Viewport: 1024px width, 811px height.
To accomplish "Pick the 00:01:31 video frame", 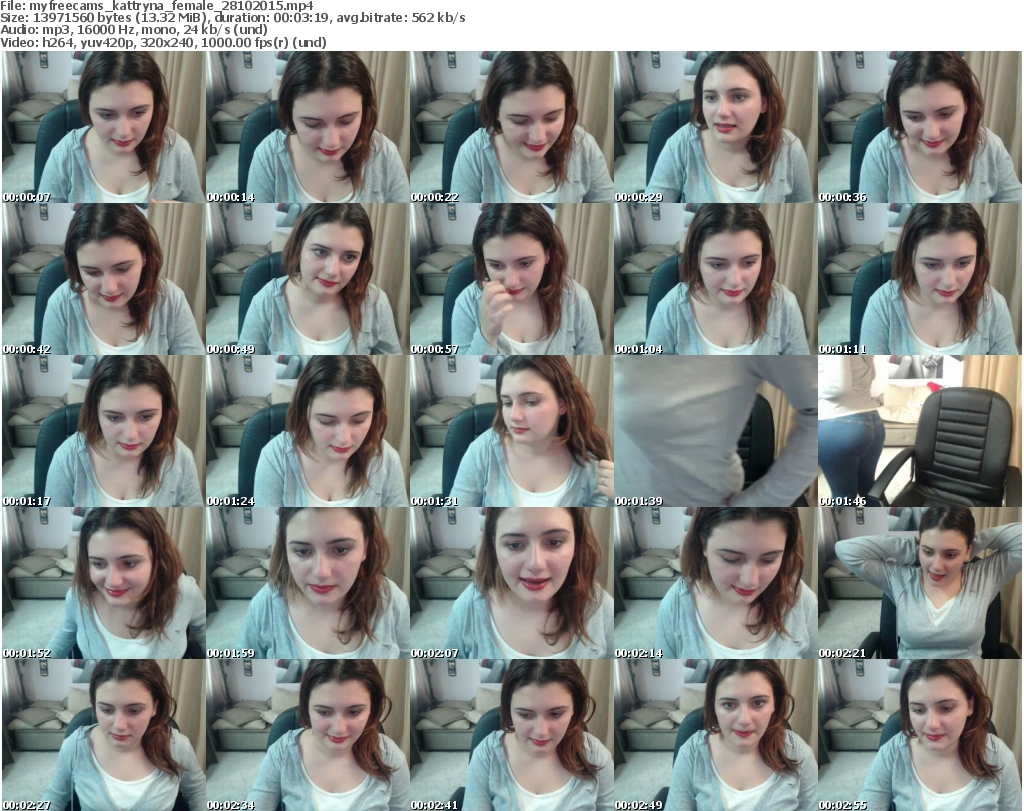I will tap(511, 431).
